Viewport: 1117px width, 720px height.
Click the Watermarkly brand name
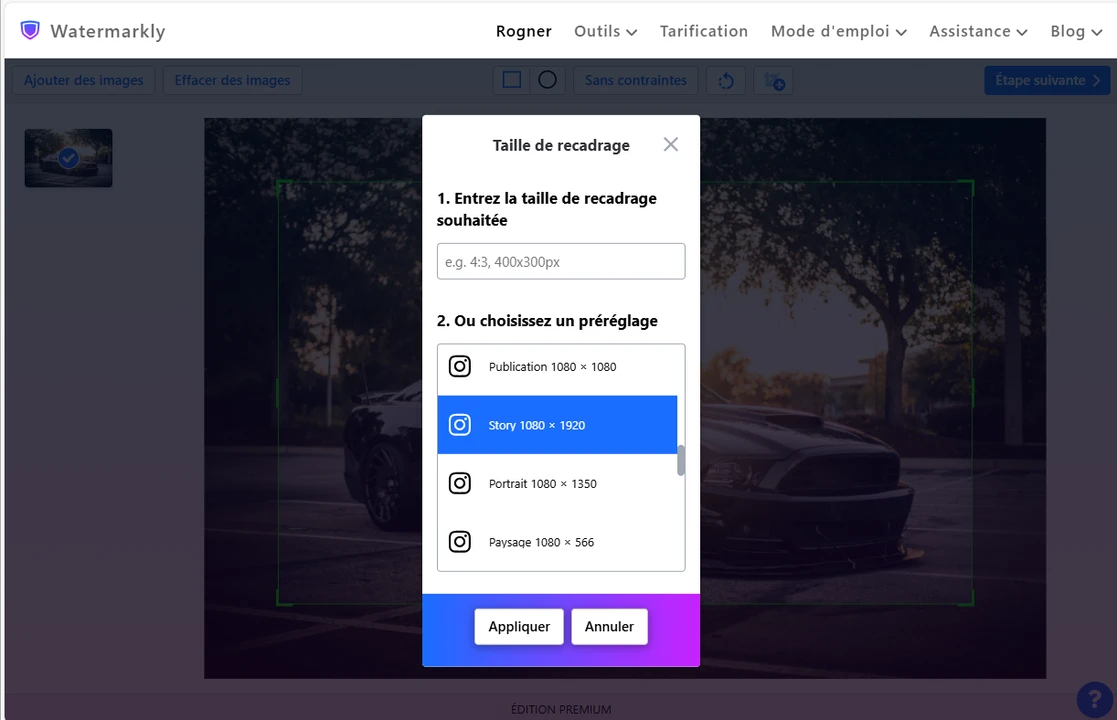click(x=108, y=31)
